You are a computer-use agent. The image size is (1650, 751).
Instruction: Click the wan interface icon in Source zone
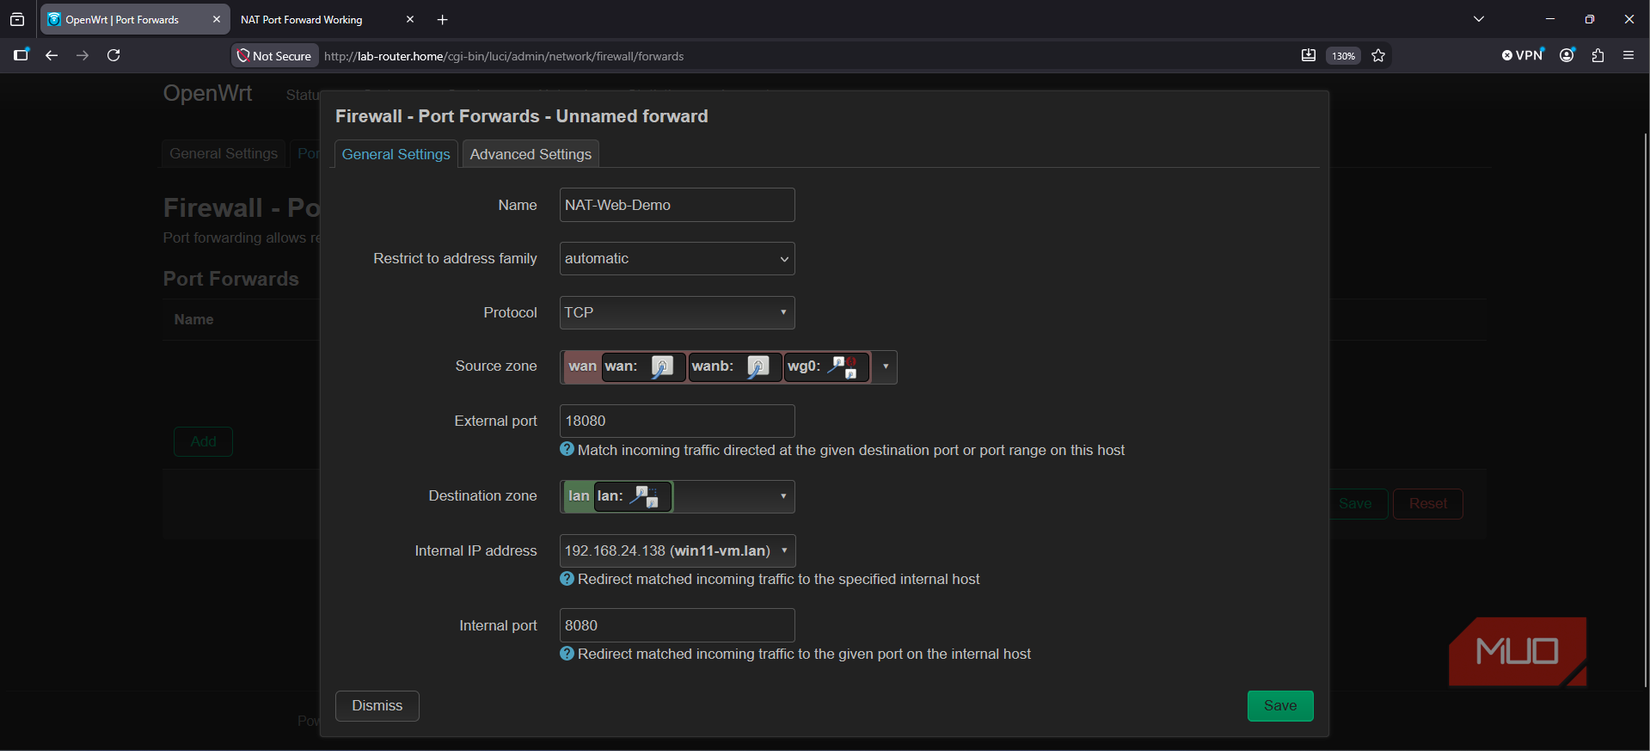click(662, 367)
